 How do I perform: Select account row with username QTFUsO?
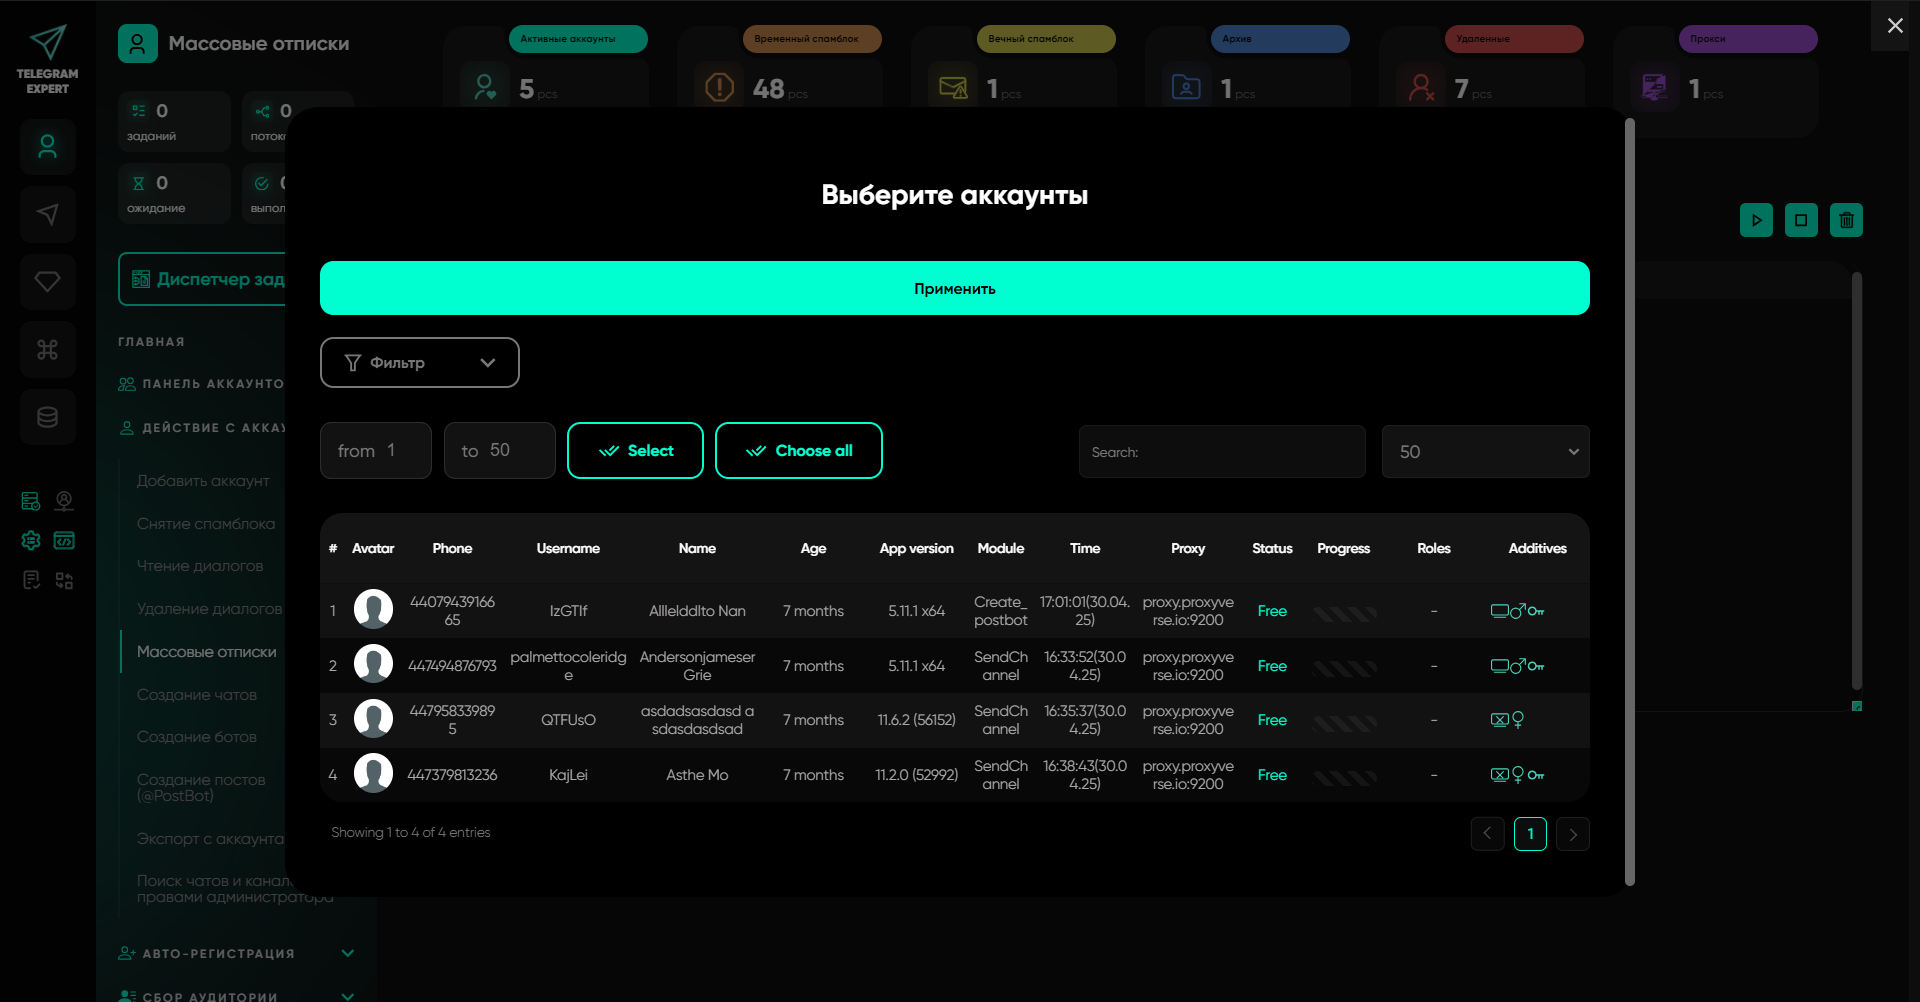point(568,720)
